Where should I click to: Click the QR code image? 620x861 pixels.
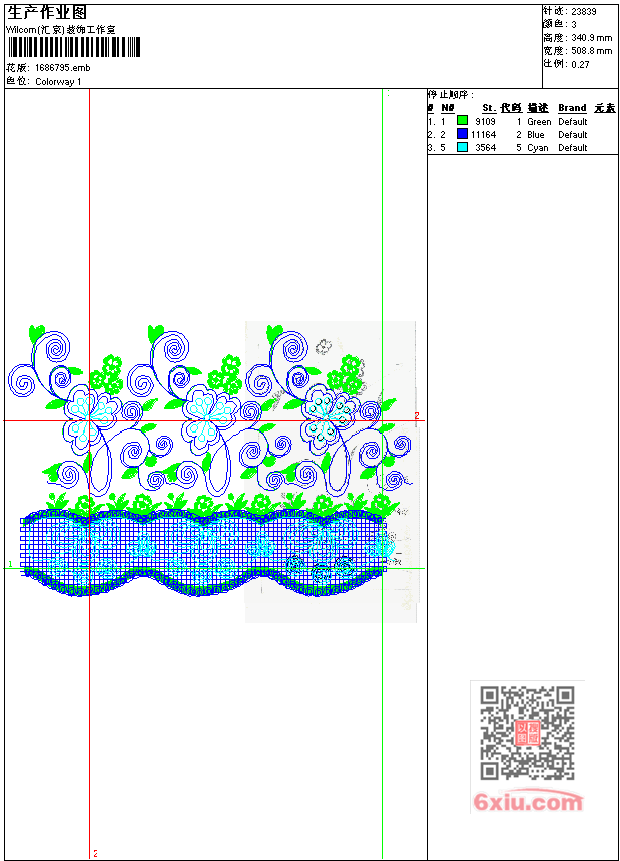click(527, 733)
